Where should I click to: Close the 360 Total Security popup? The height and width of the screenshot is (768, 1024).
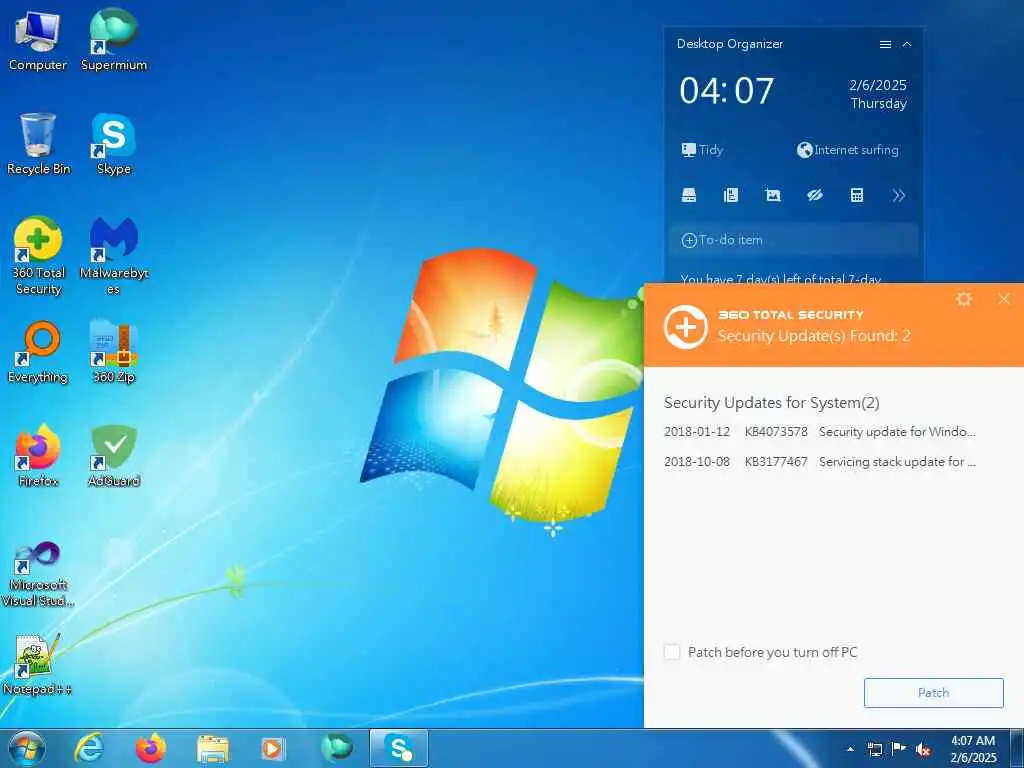tap(1004, 299)
